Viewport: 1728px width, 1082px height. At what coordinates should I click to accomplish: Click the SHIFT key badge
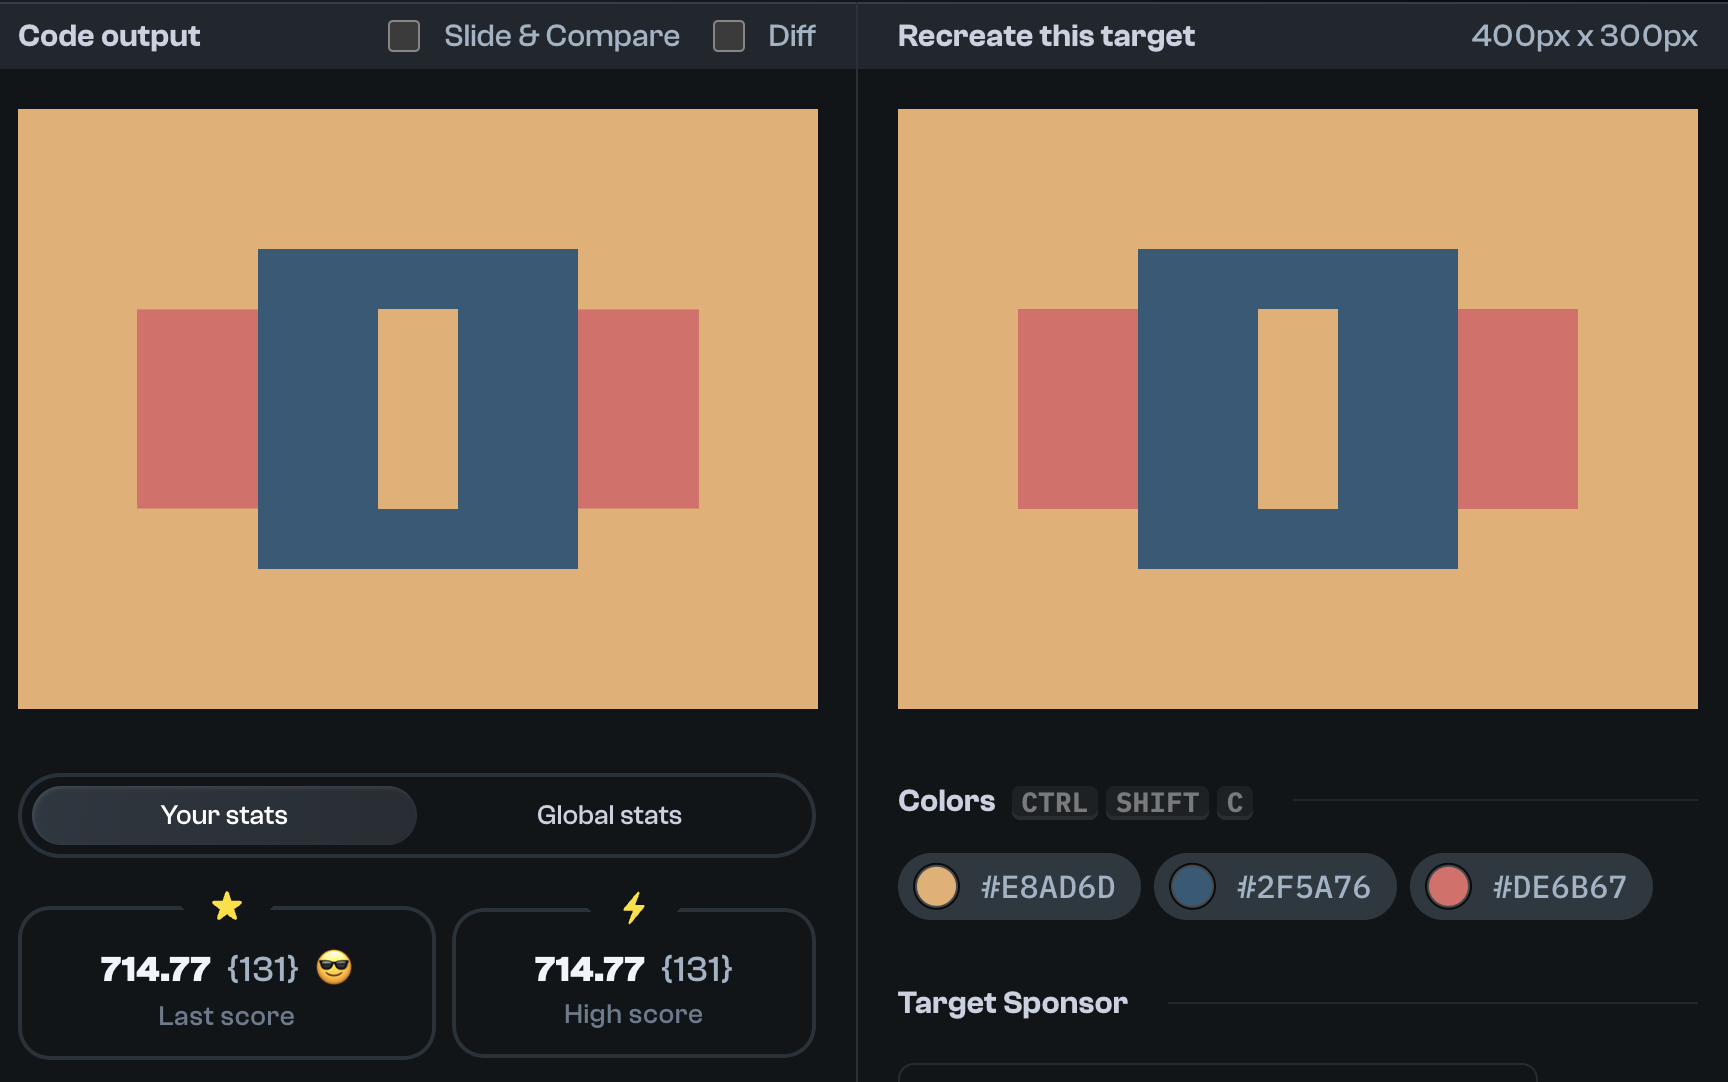coord(1156,802)
